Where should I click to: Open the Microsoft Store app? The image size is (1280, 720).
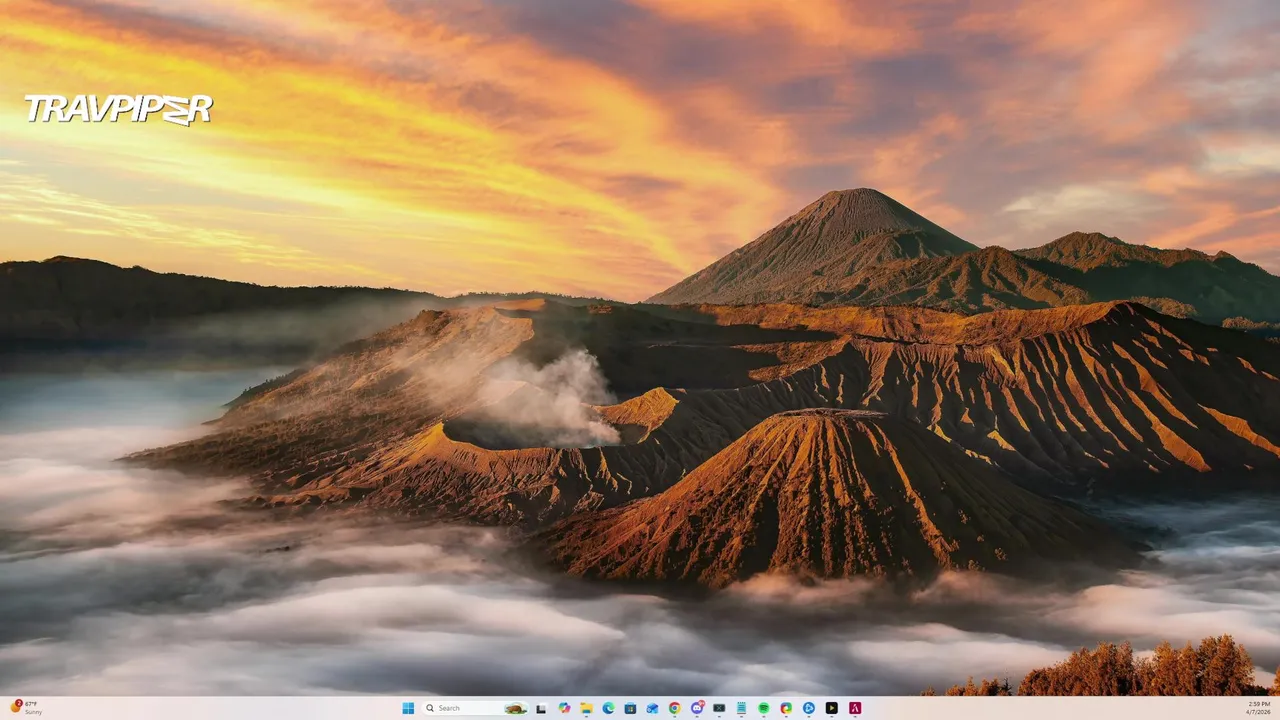click(x=630, y=708)
